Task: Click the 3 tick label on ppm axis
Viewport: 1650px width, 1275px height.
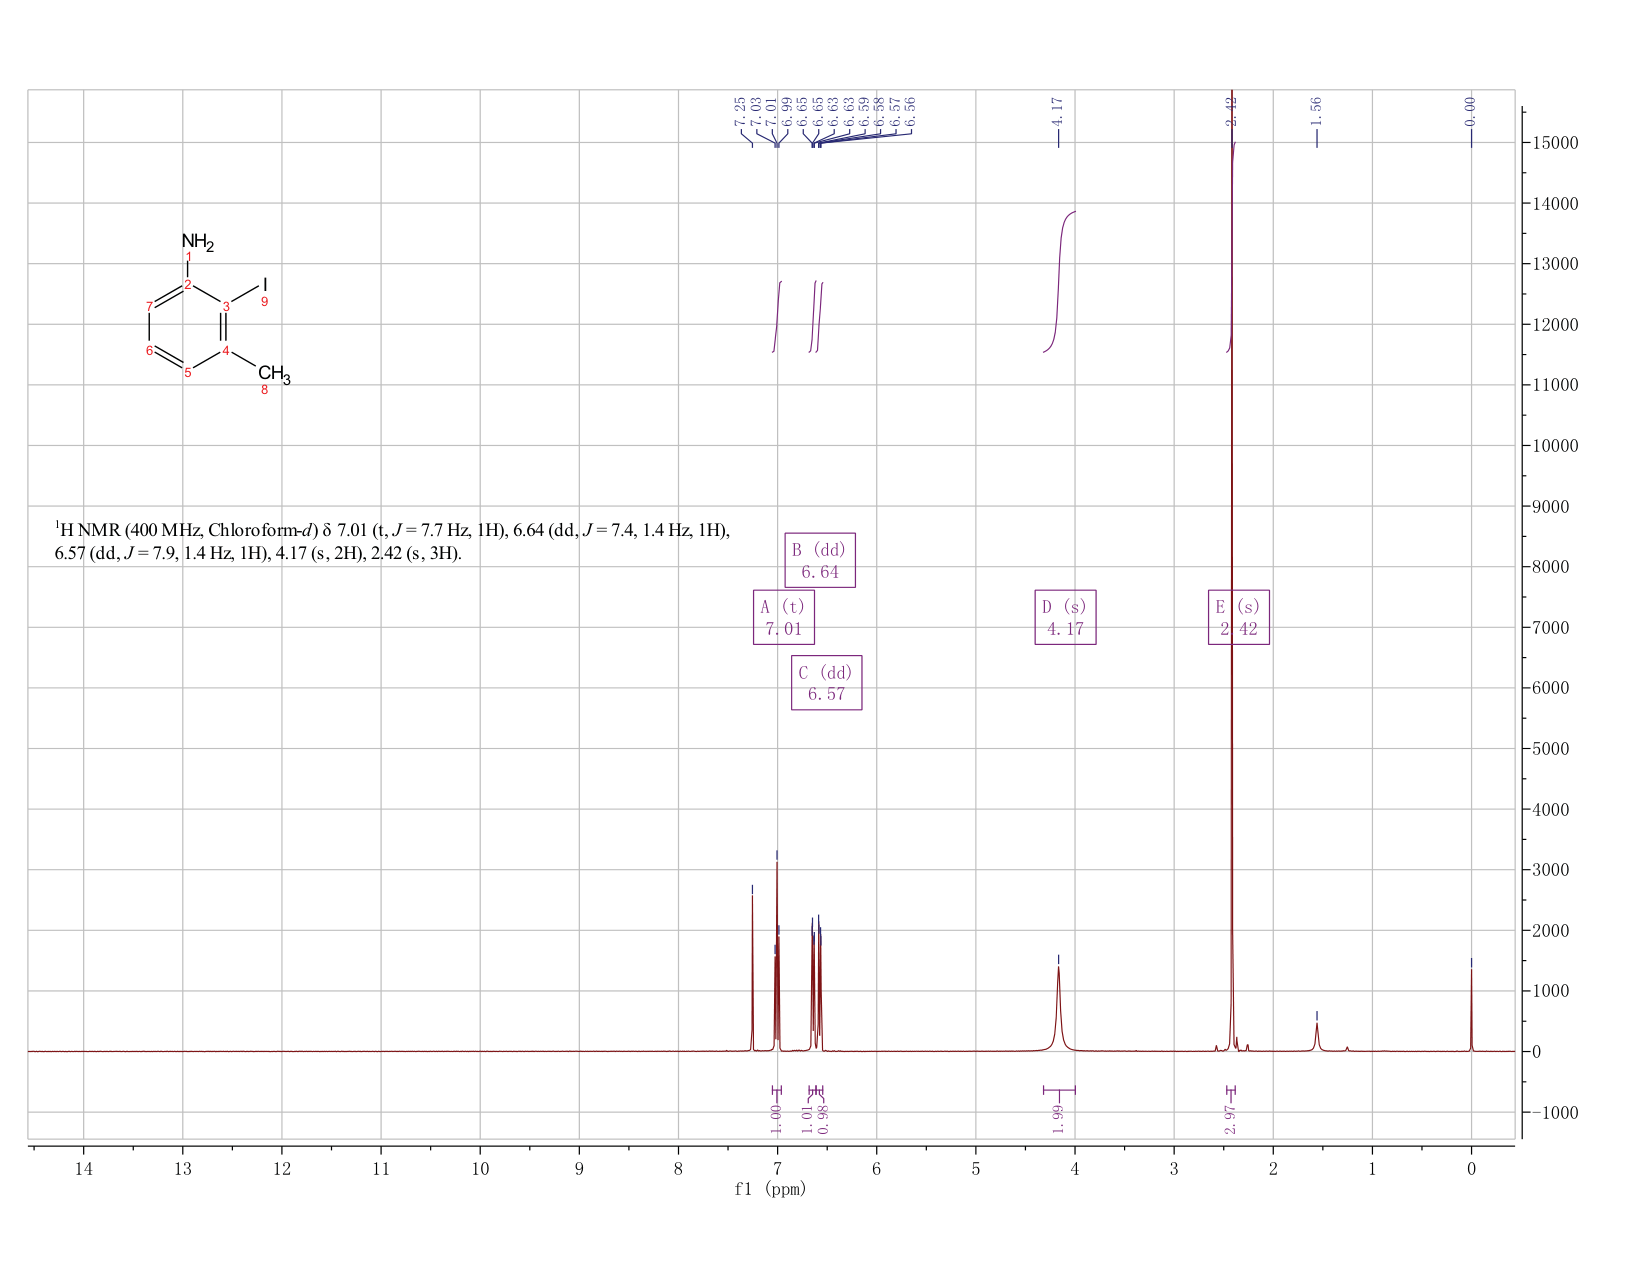Action: [1174, 1167]
